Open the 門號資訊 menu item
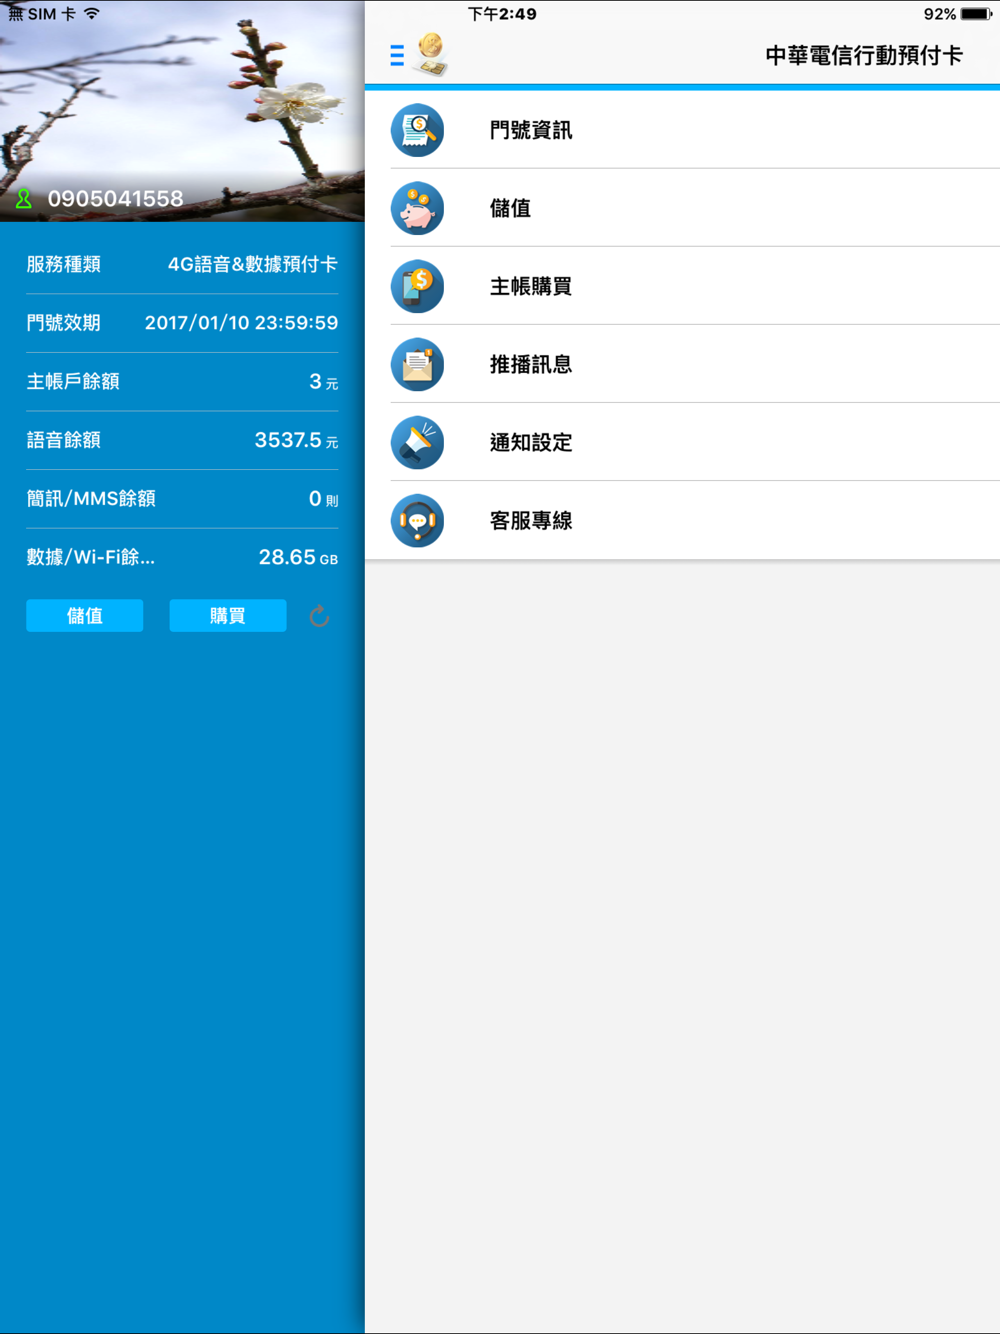The height and width of the screenshot is (1334, 1000). pyautogui.click(x=682, y=130)
